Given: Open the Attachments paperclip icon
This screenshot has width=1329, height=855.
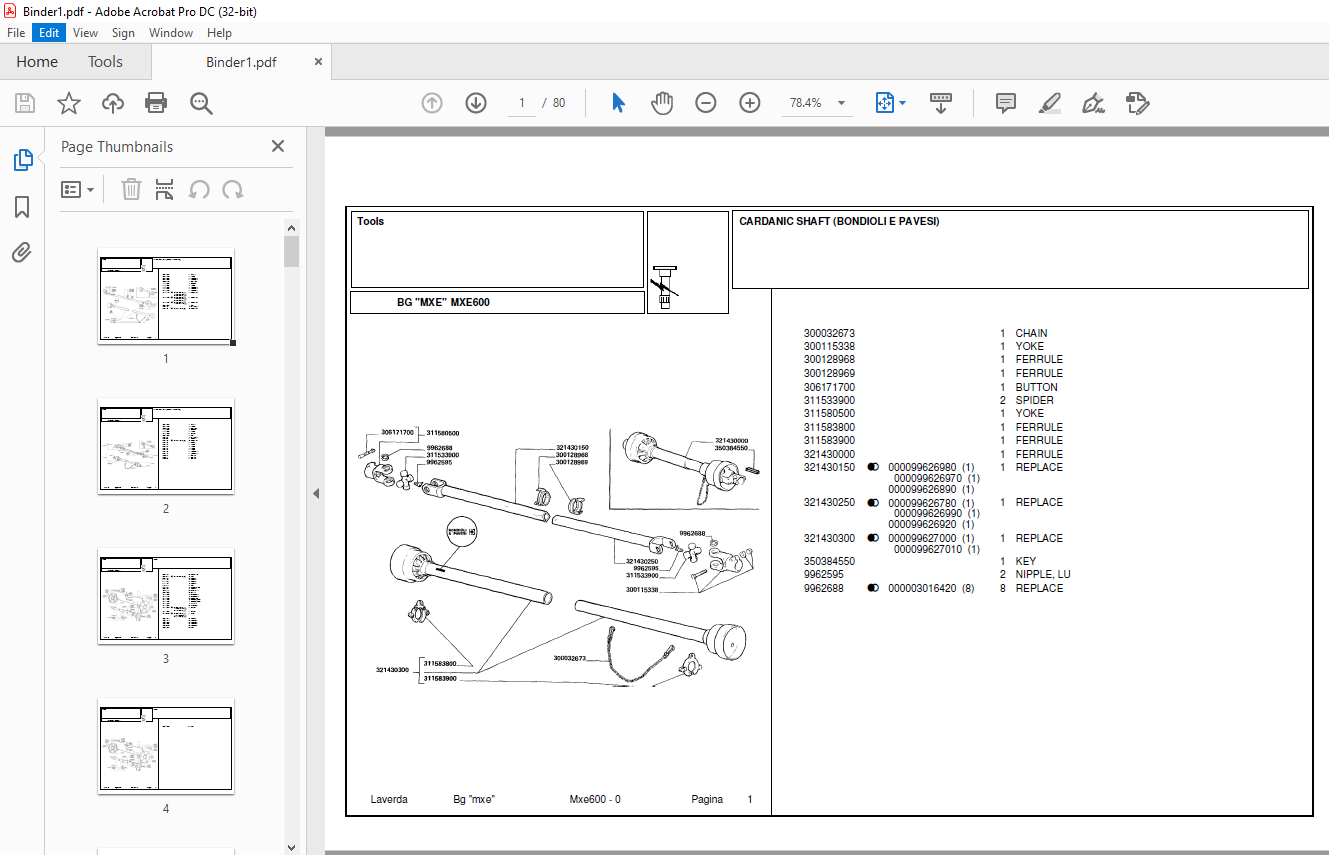Looking at the screenshot, I should tap(22, 253).
